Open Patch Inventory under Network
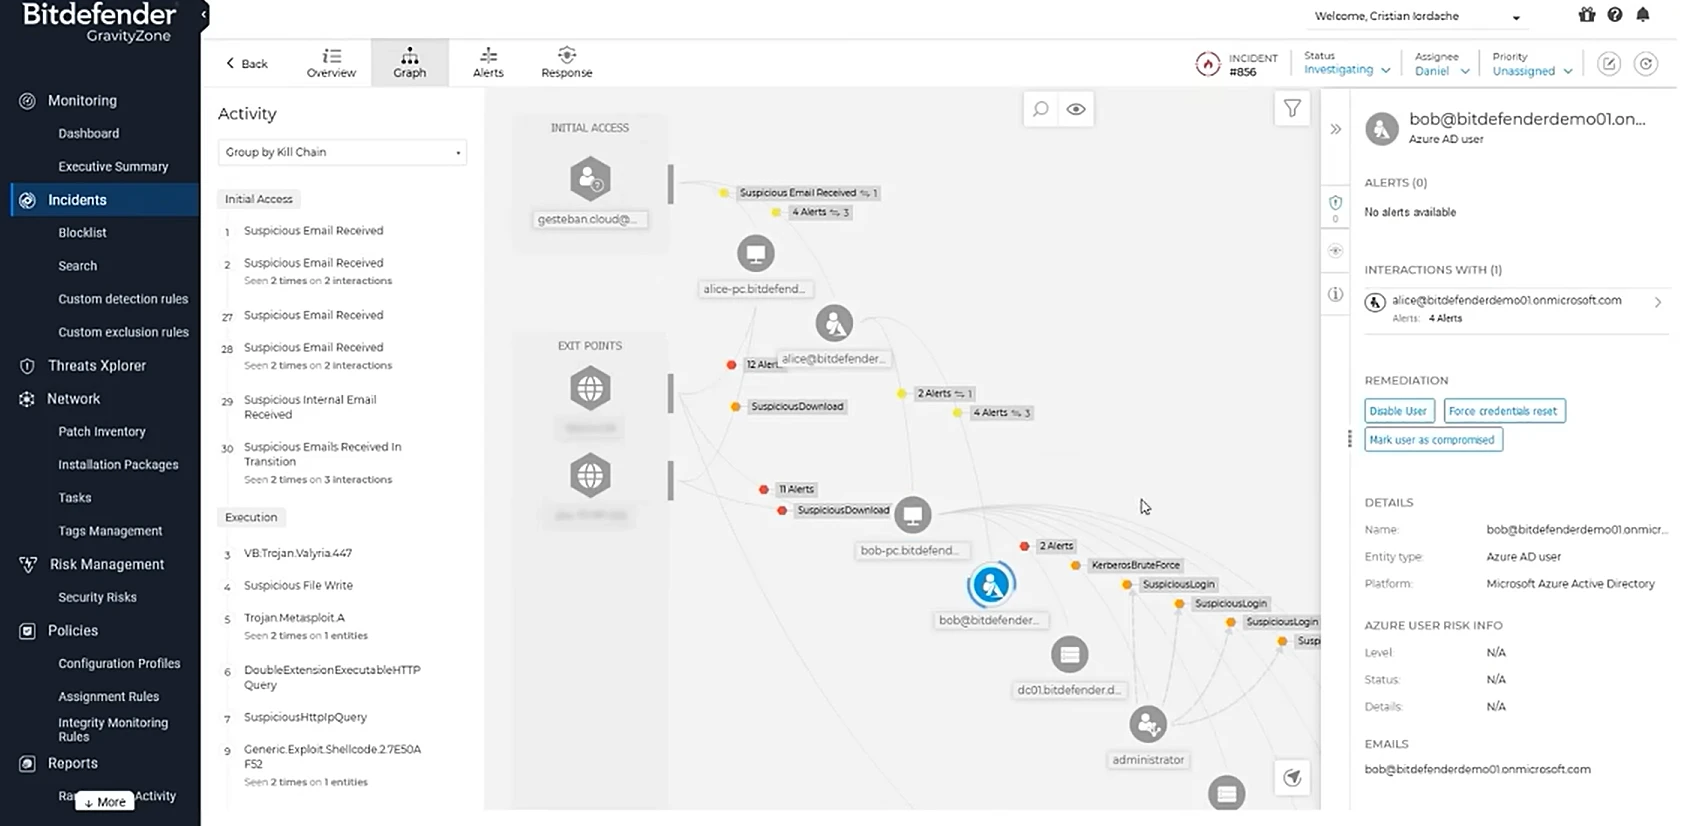1688x826 pixels. 102,432
